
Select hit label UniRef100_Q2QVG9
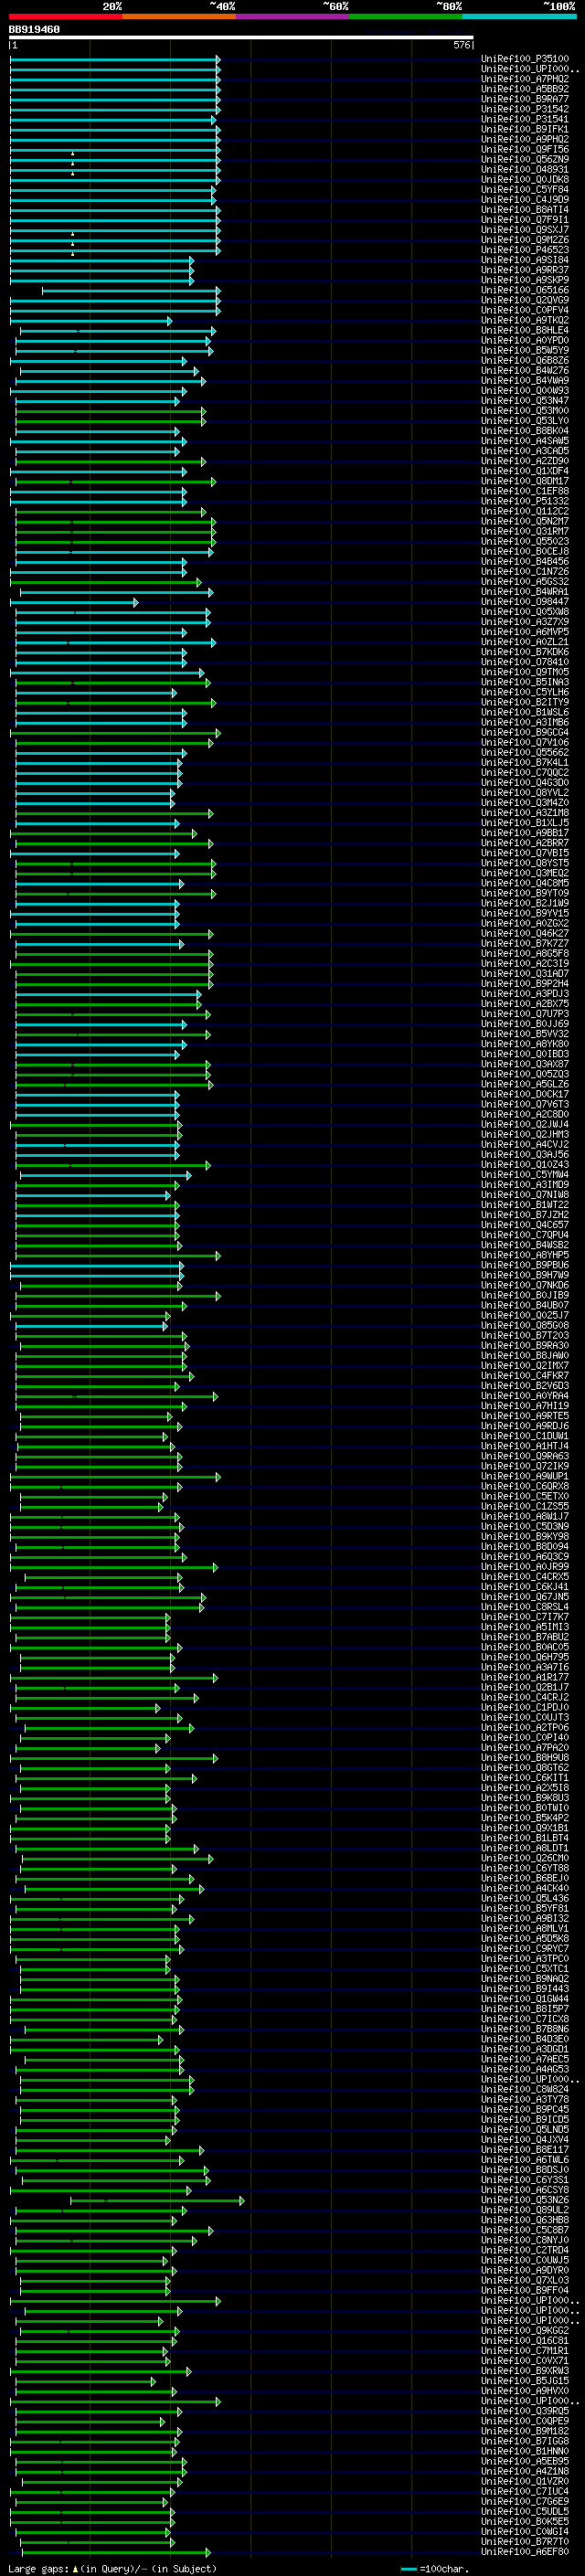pyautogui.click(x=525, y=300)
